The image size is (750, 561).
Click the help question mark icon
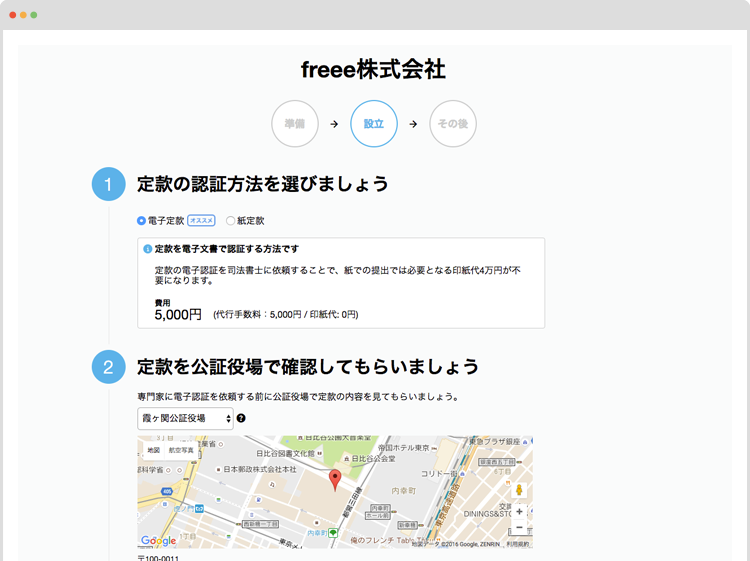[241, 418]
